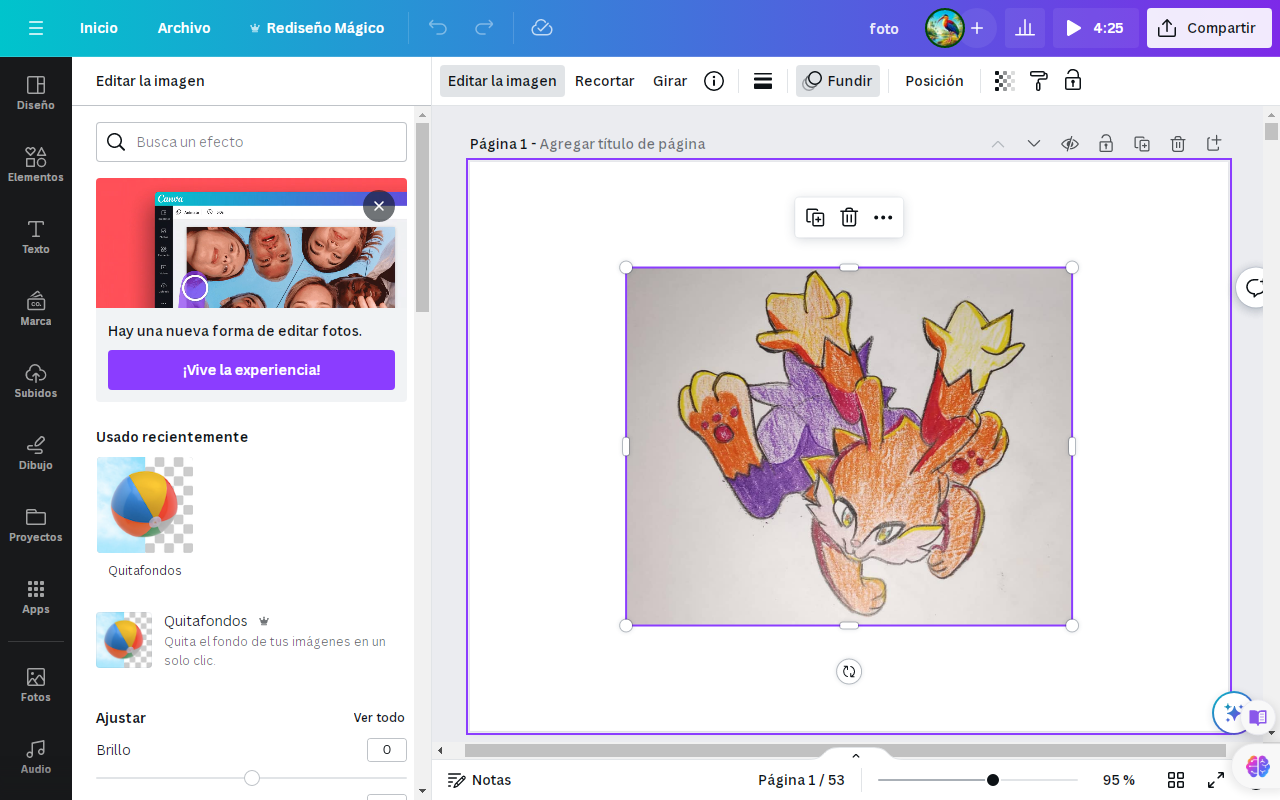
Task: Open analytics bar chart icon
Action: [1025, 28]
